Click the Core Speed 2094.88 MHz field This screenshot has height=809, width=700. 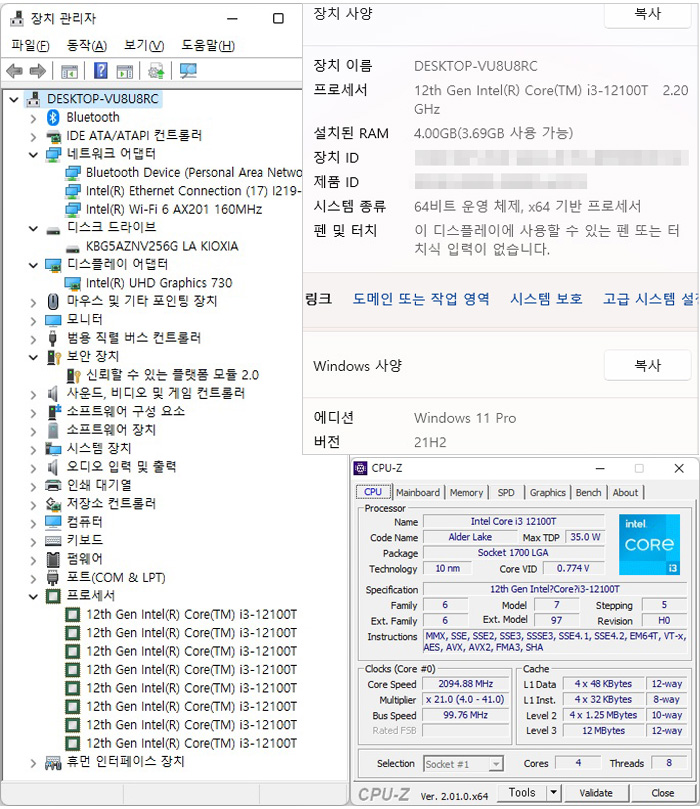[x=466, y=684]
